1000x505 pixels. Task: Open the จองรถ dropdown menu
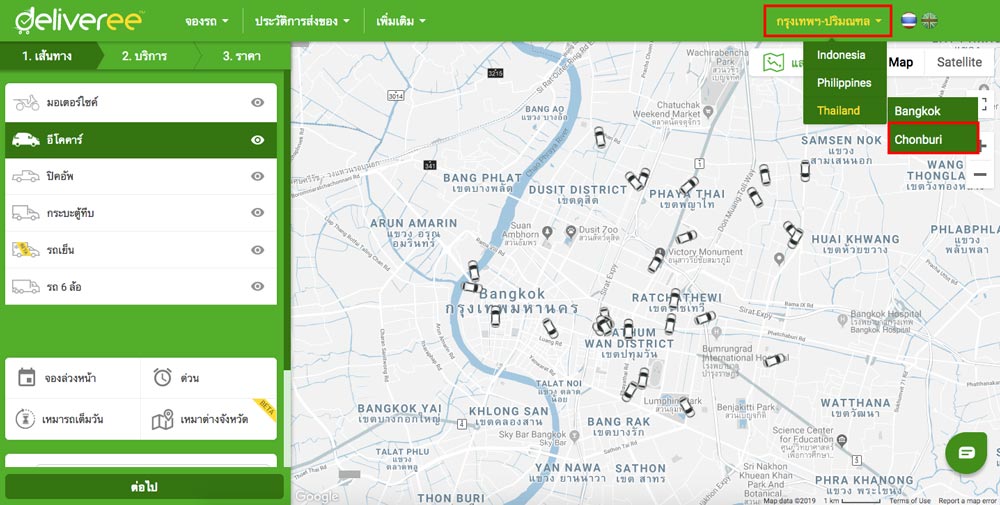[207, 21]
